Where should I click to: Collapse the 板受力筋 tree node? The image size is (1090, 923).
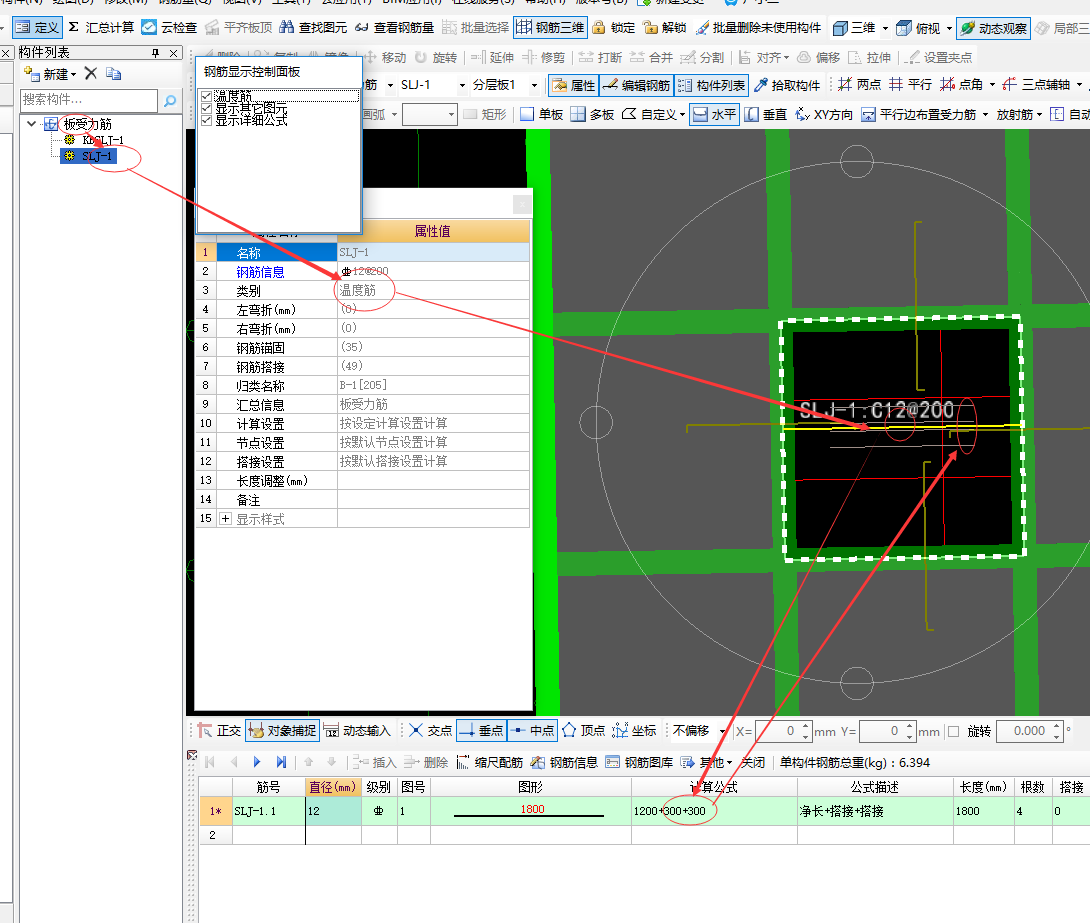(x=31, y=124)
